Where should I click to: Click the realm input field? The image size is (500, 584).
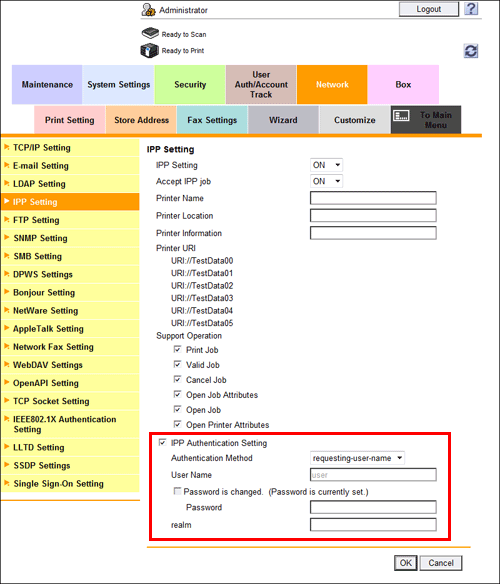point(373,525)
